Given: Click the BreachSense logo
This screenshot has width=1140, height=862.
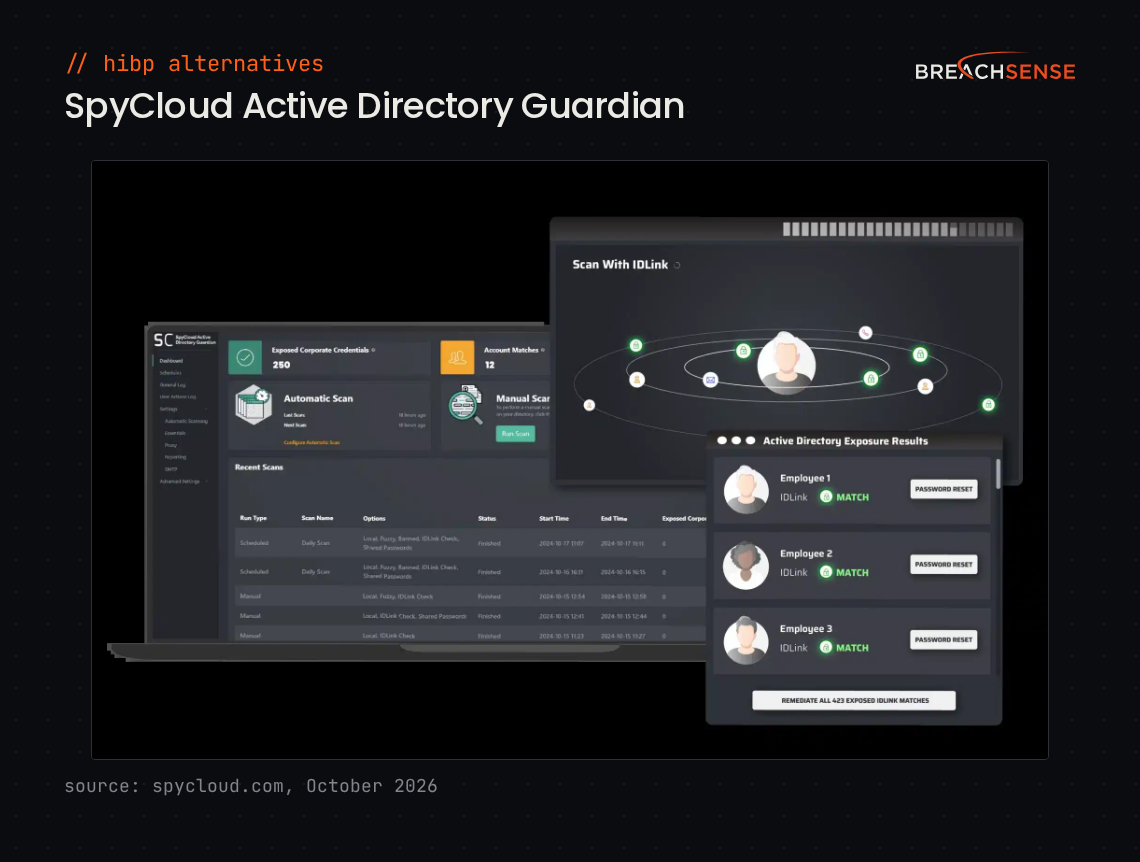Looking at the screenshot, I should pos(995,66).
